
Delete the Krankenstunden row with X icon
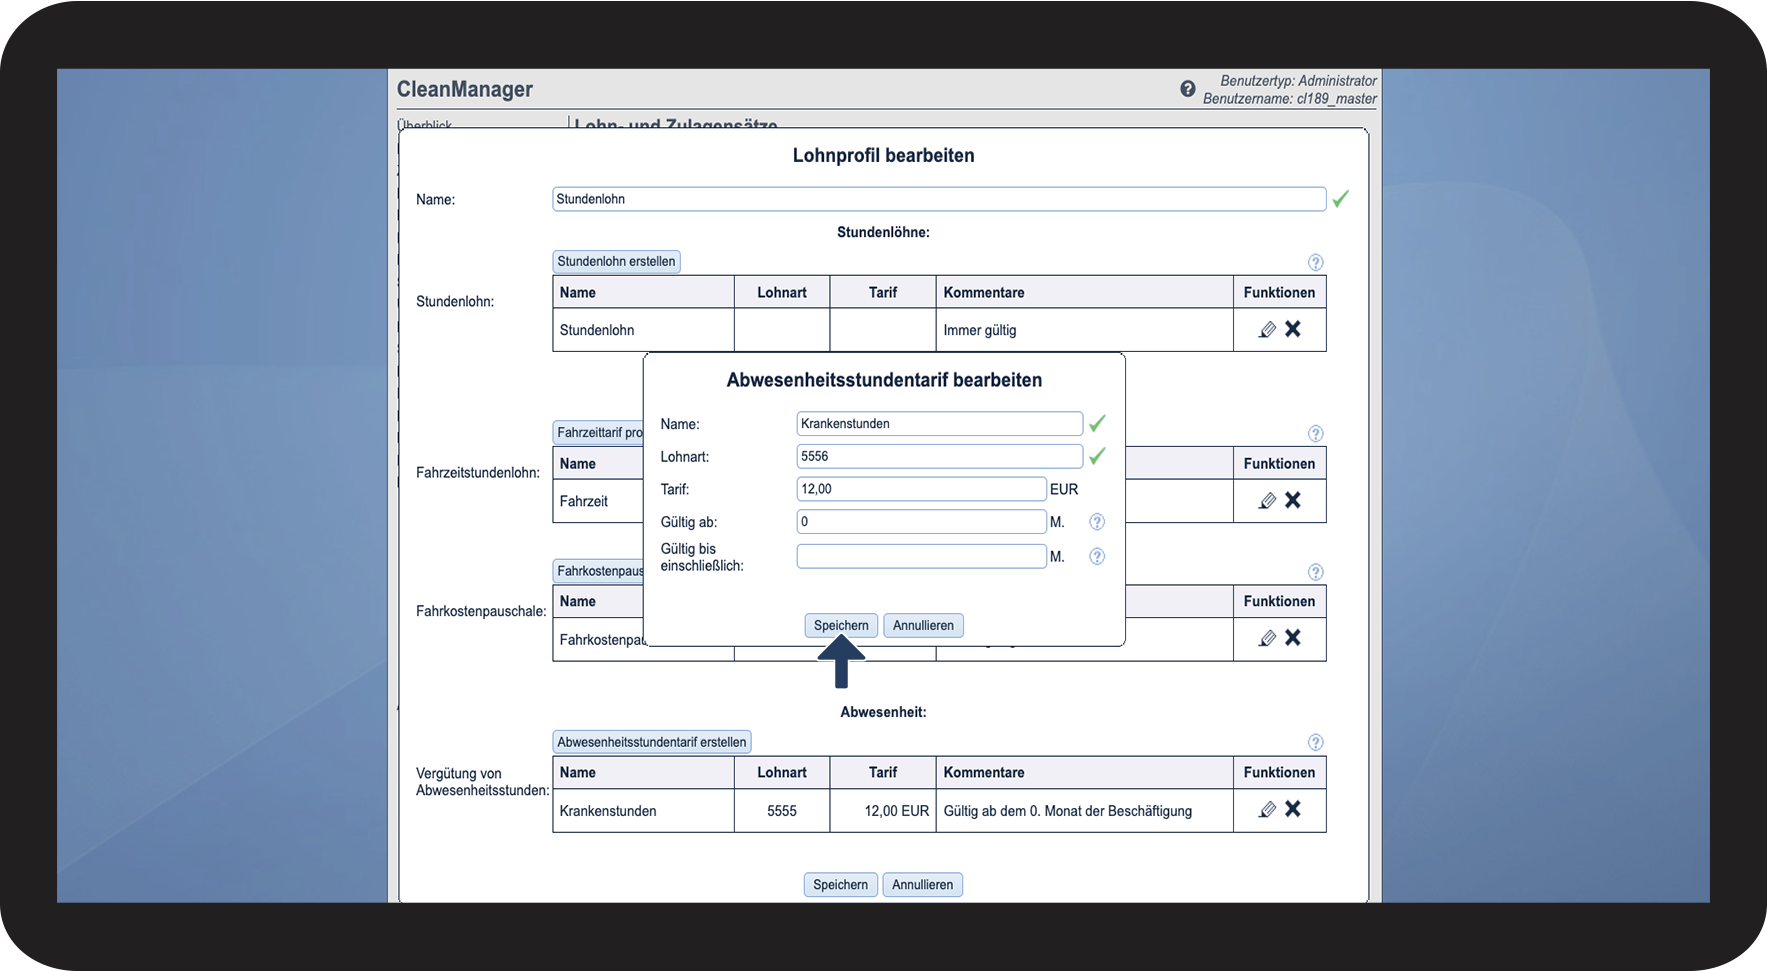tap(1293, 809)
